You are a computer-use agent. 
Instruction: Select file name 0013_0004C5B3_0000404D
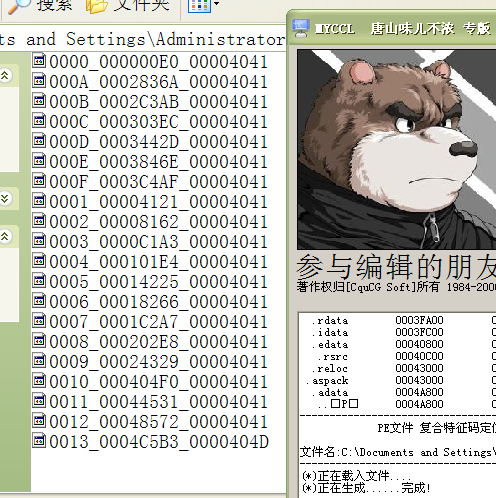tap(159, 442)
